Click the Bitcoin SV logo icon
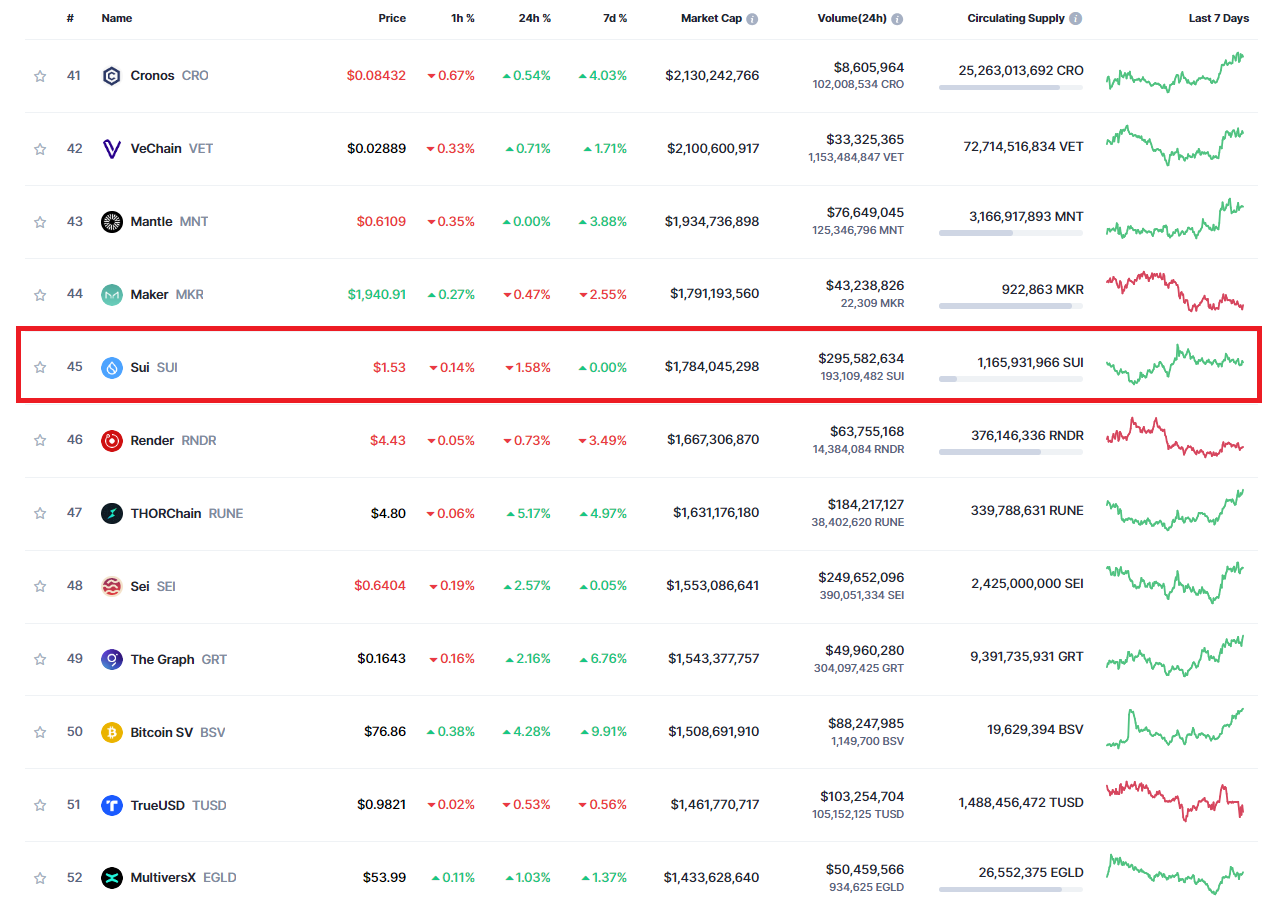Image resolution: width=1273 pixels, height=901 pixels. (x=112, y=733)
